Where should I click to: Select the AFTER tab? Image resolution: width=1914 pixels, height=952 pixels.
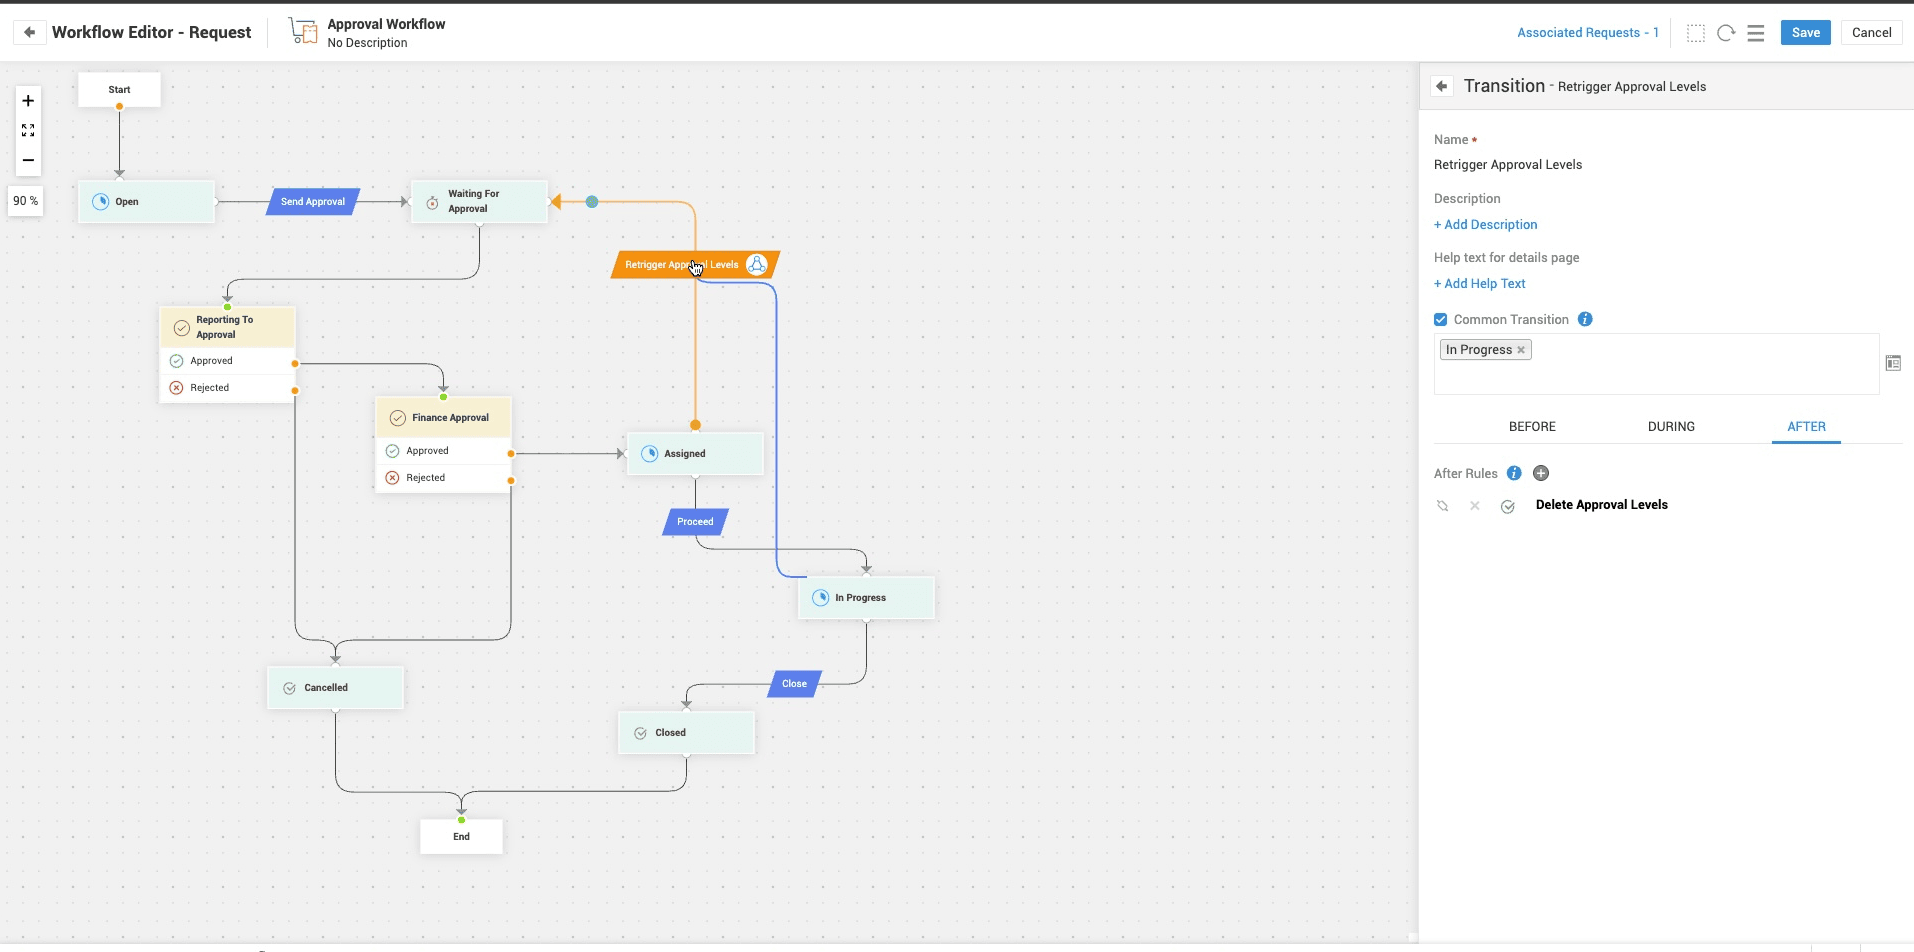point(1806,426)
